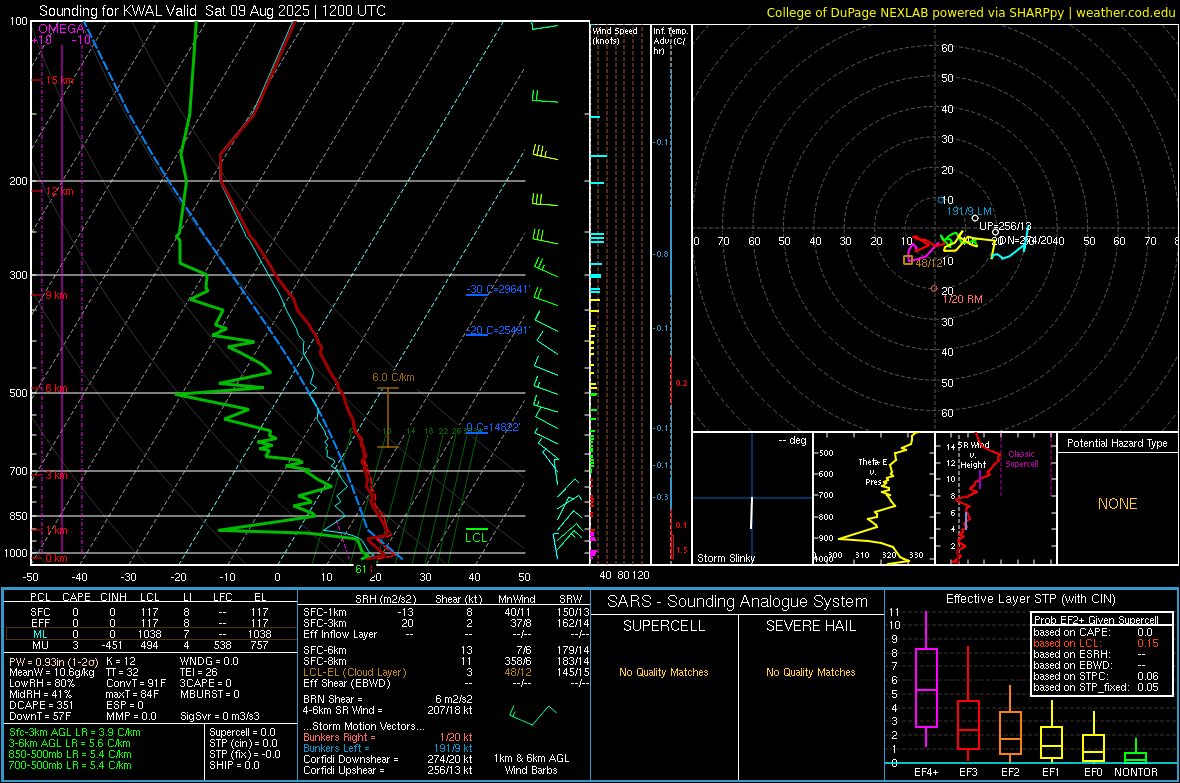Click the Sfc-3km AGL LR = 3.9 C/km line
This screenshot has height=783, width=1180.
pos(75,732)
